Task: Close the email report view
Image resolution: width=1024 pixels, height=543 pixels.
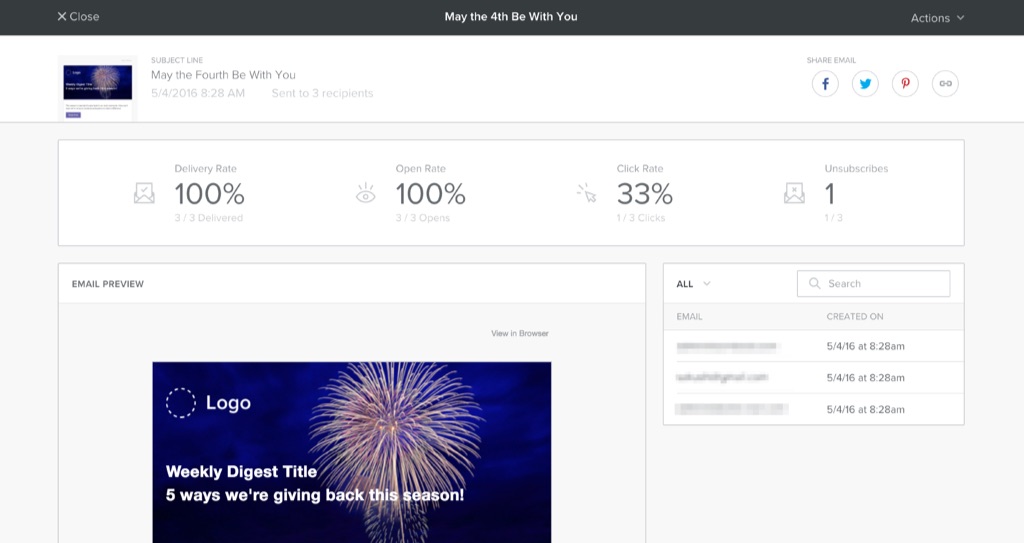Action: click(78, 16)
